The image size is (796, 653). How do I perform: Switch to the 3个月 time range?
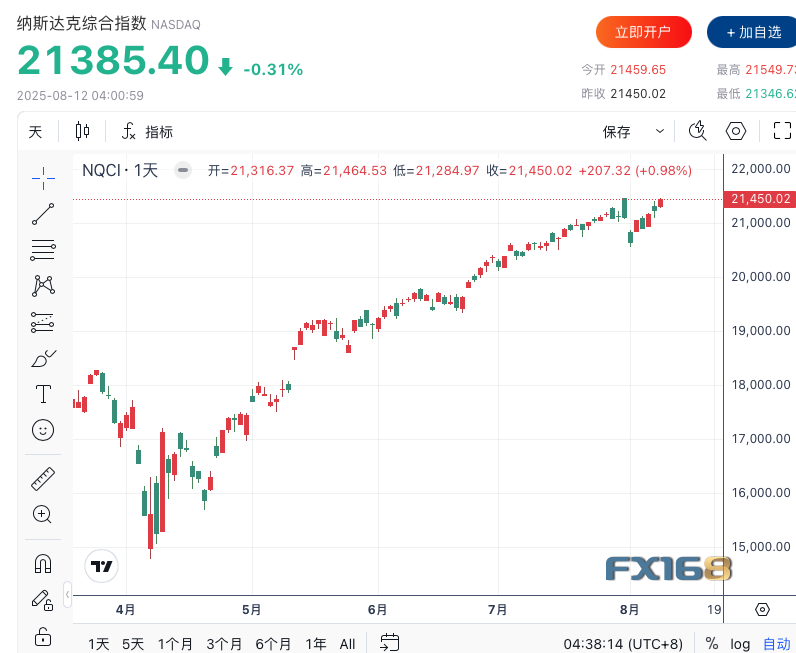tap(225, 644)
